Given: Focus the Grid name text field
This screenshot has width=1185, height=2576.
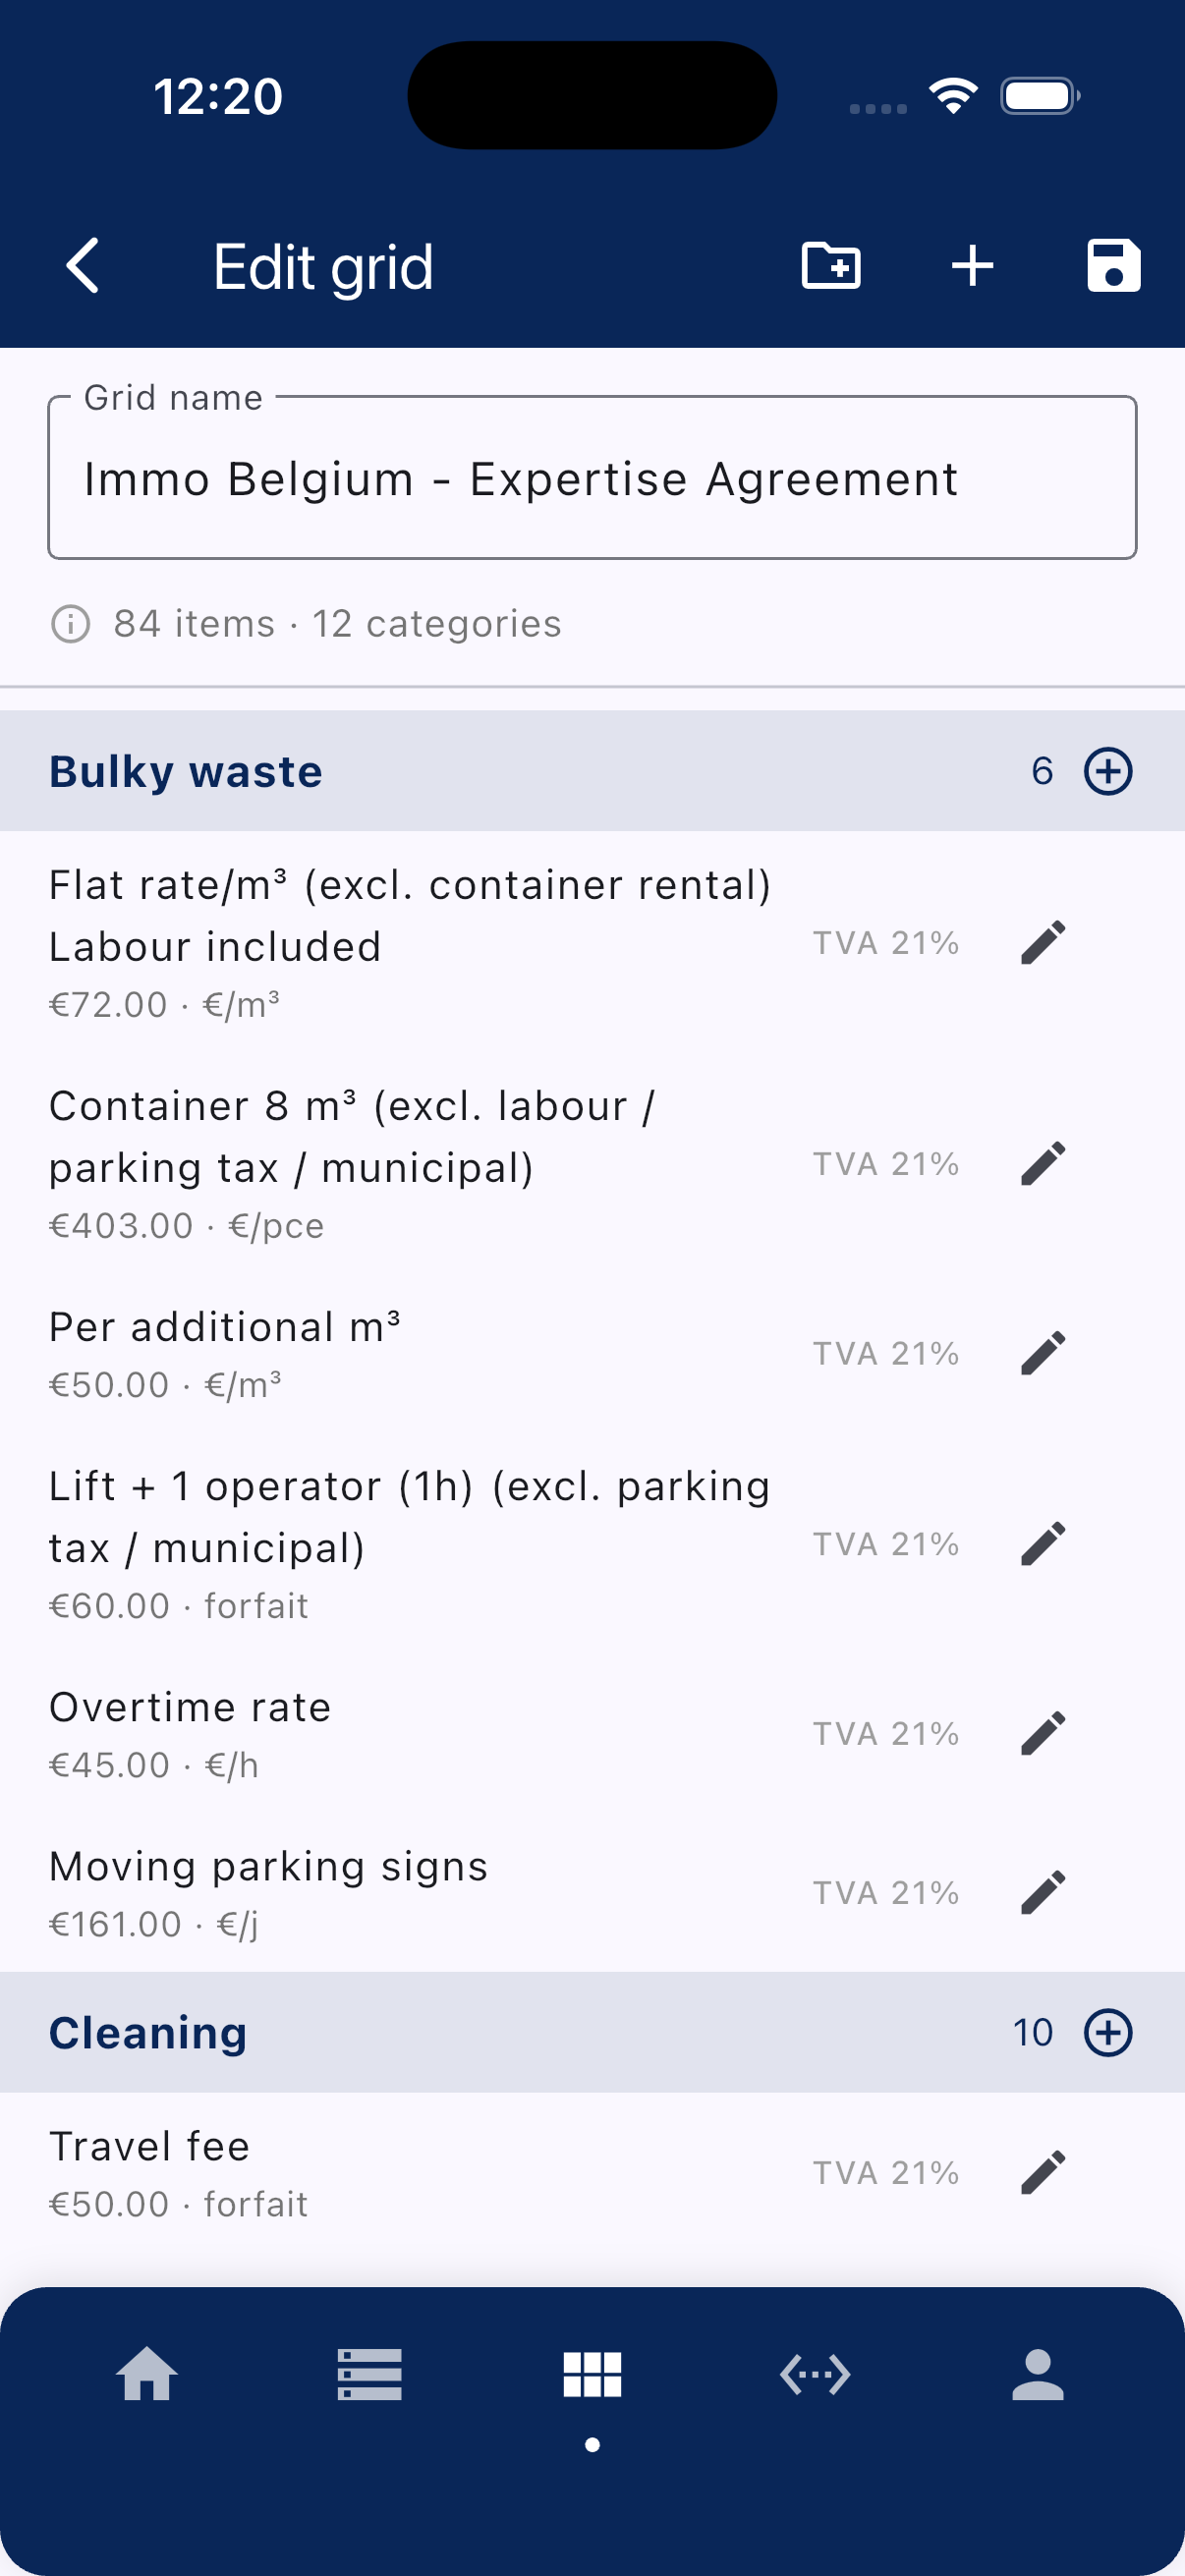Looking at the screenshot, I should pyautogui.click(x=592, y=478).
